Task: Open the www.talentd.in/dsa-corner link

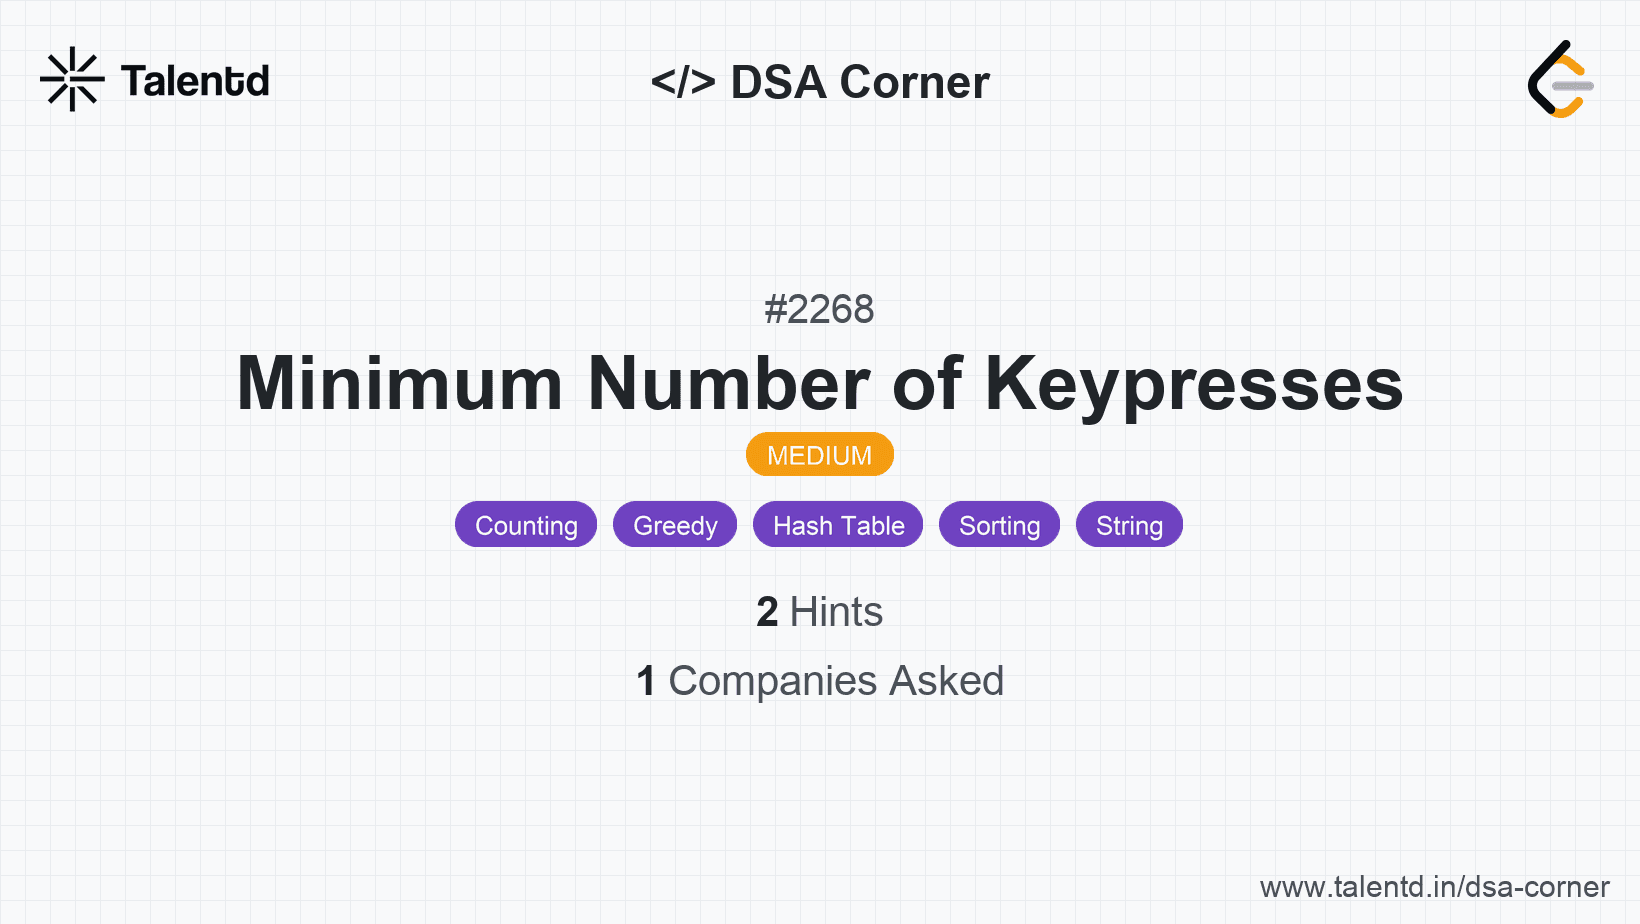Action: coord(1434,887)
